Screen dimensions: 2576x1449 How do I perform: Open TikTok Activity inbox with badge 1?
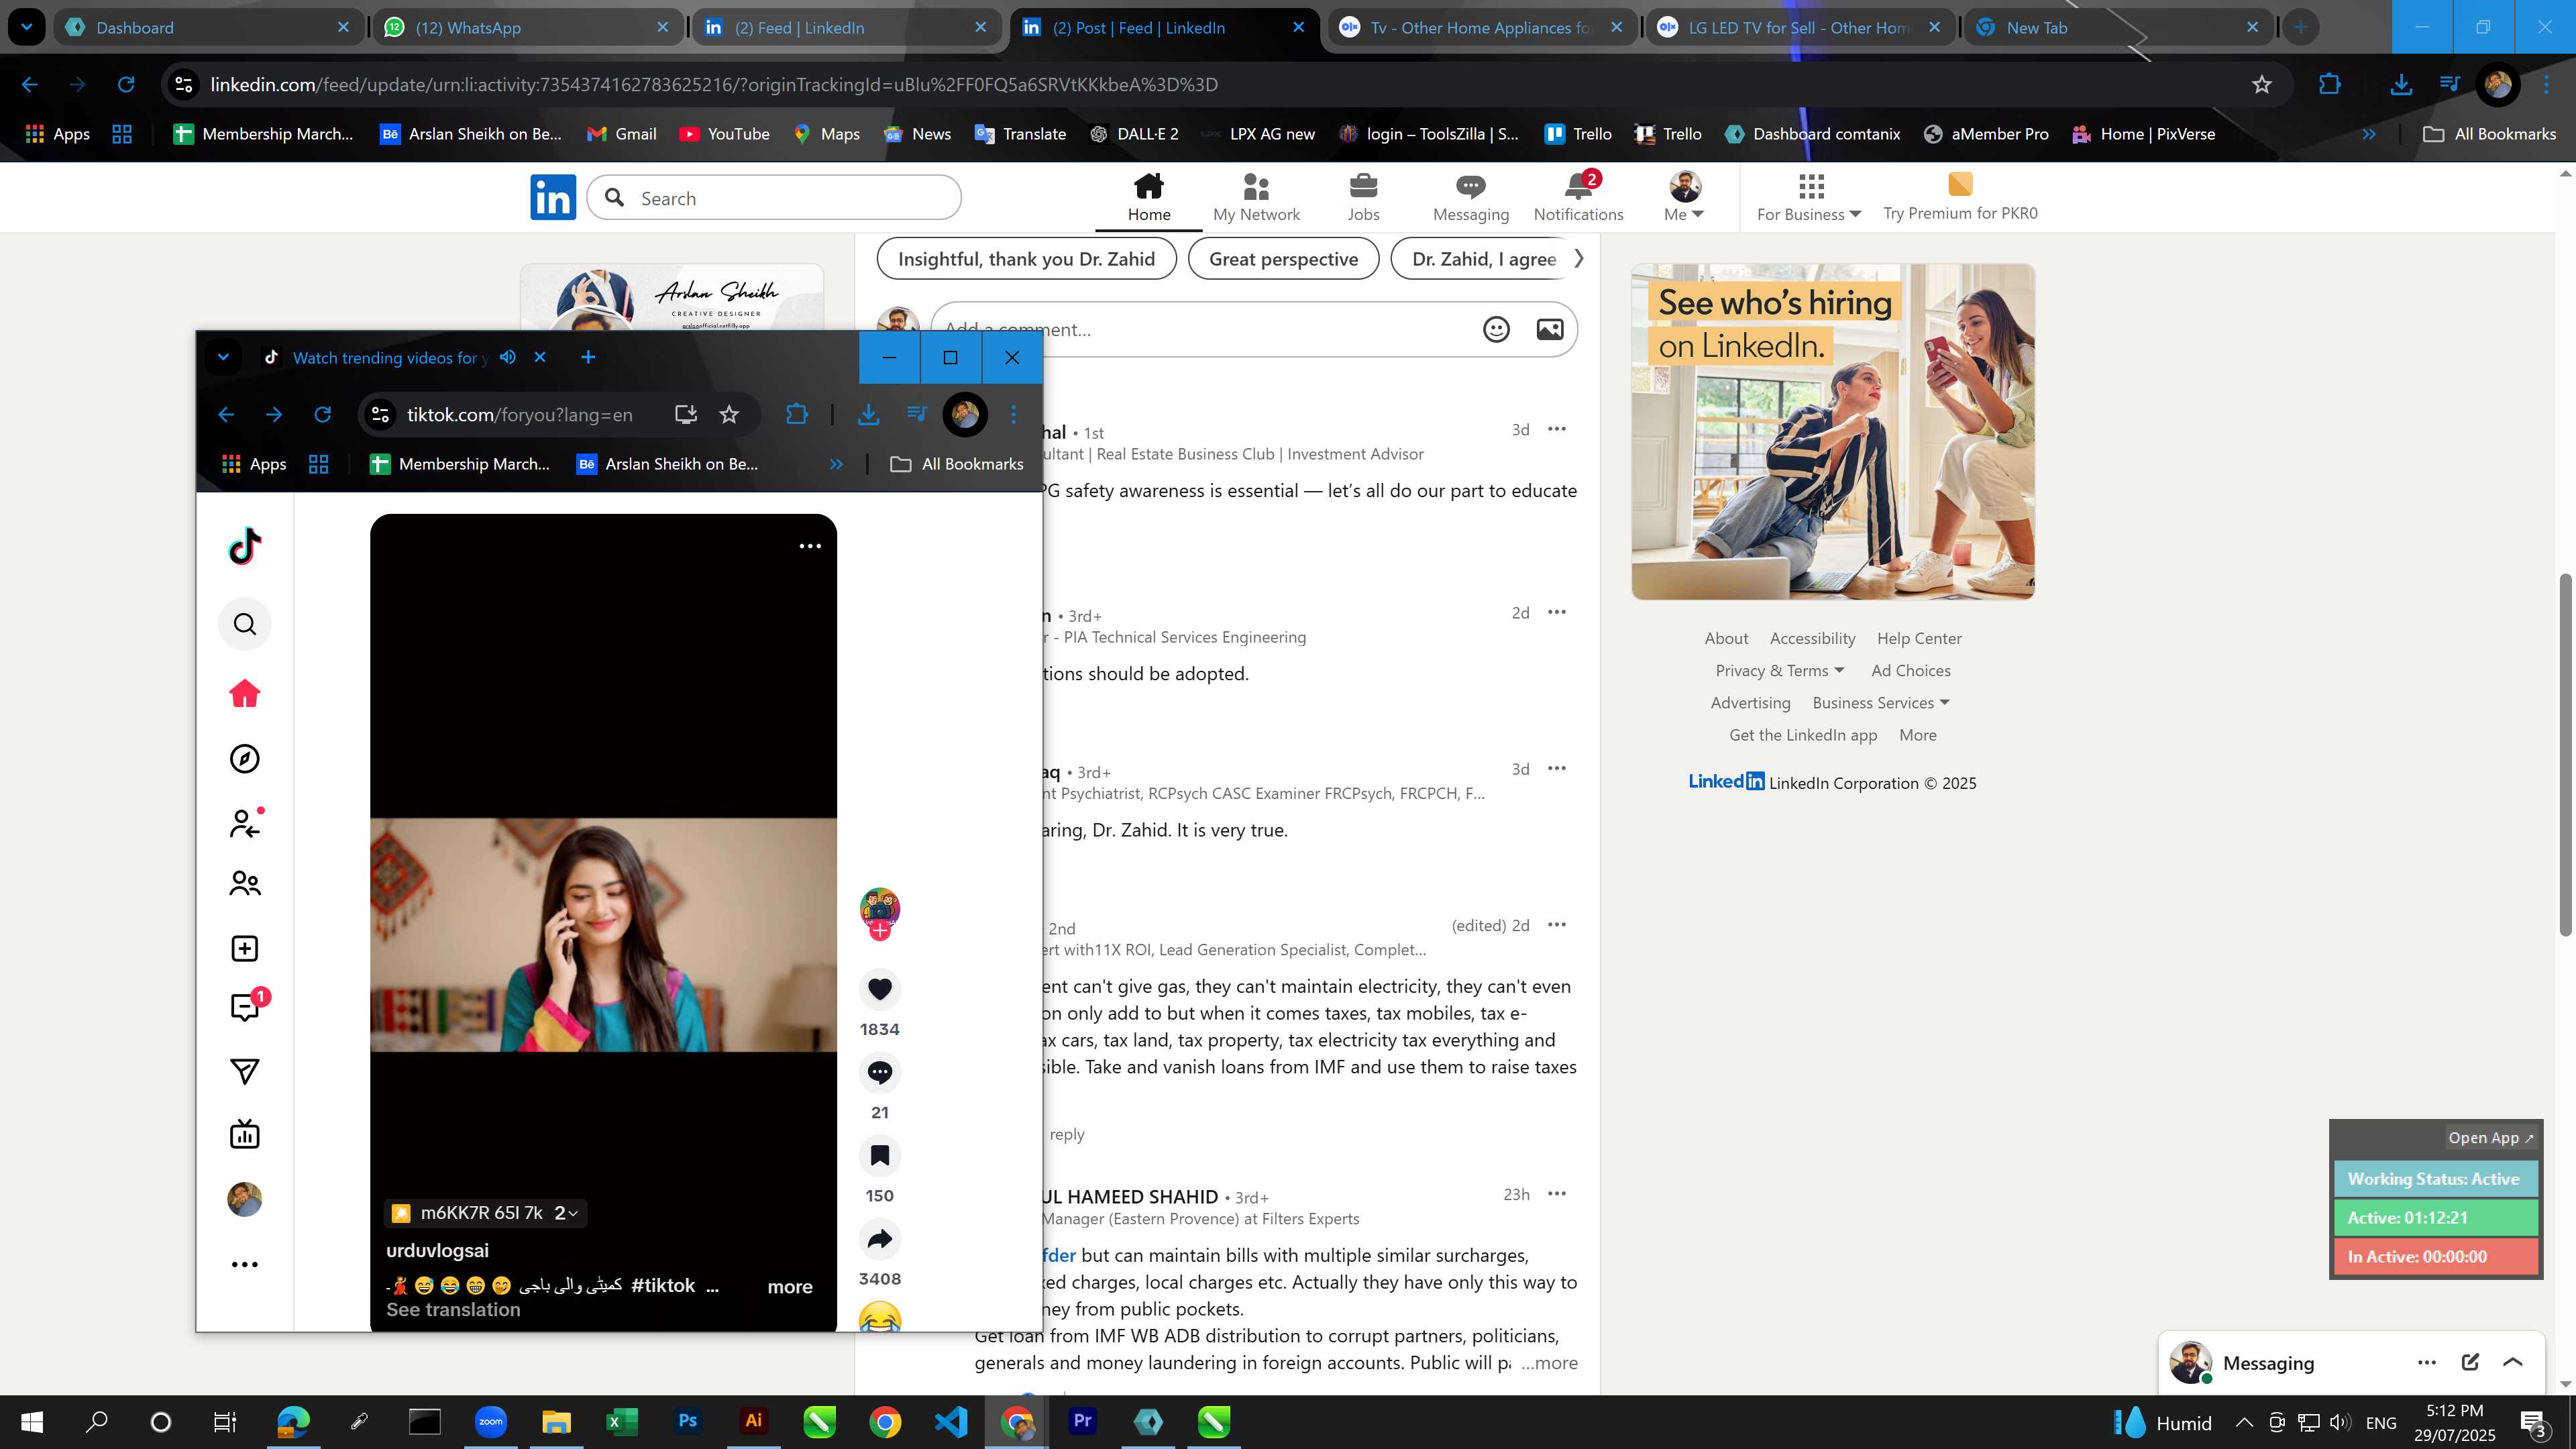click(245, 1007)
